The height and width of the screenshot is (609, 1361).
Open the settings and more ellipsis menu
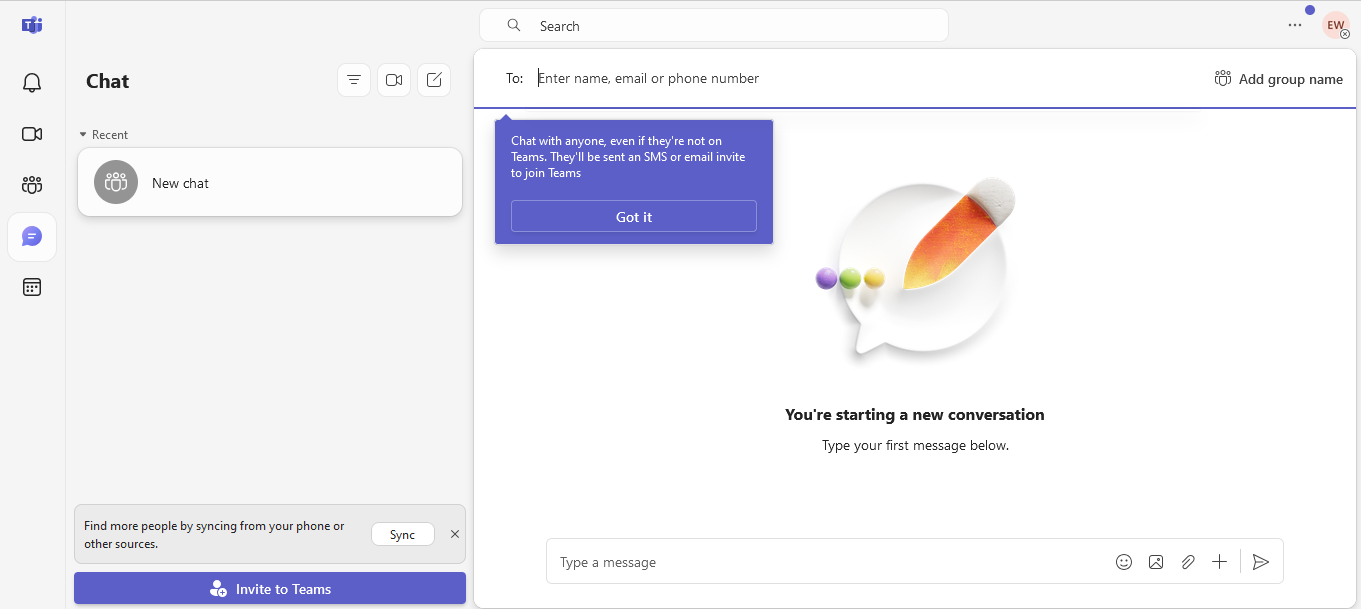(1294, 25)
